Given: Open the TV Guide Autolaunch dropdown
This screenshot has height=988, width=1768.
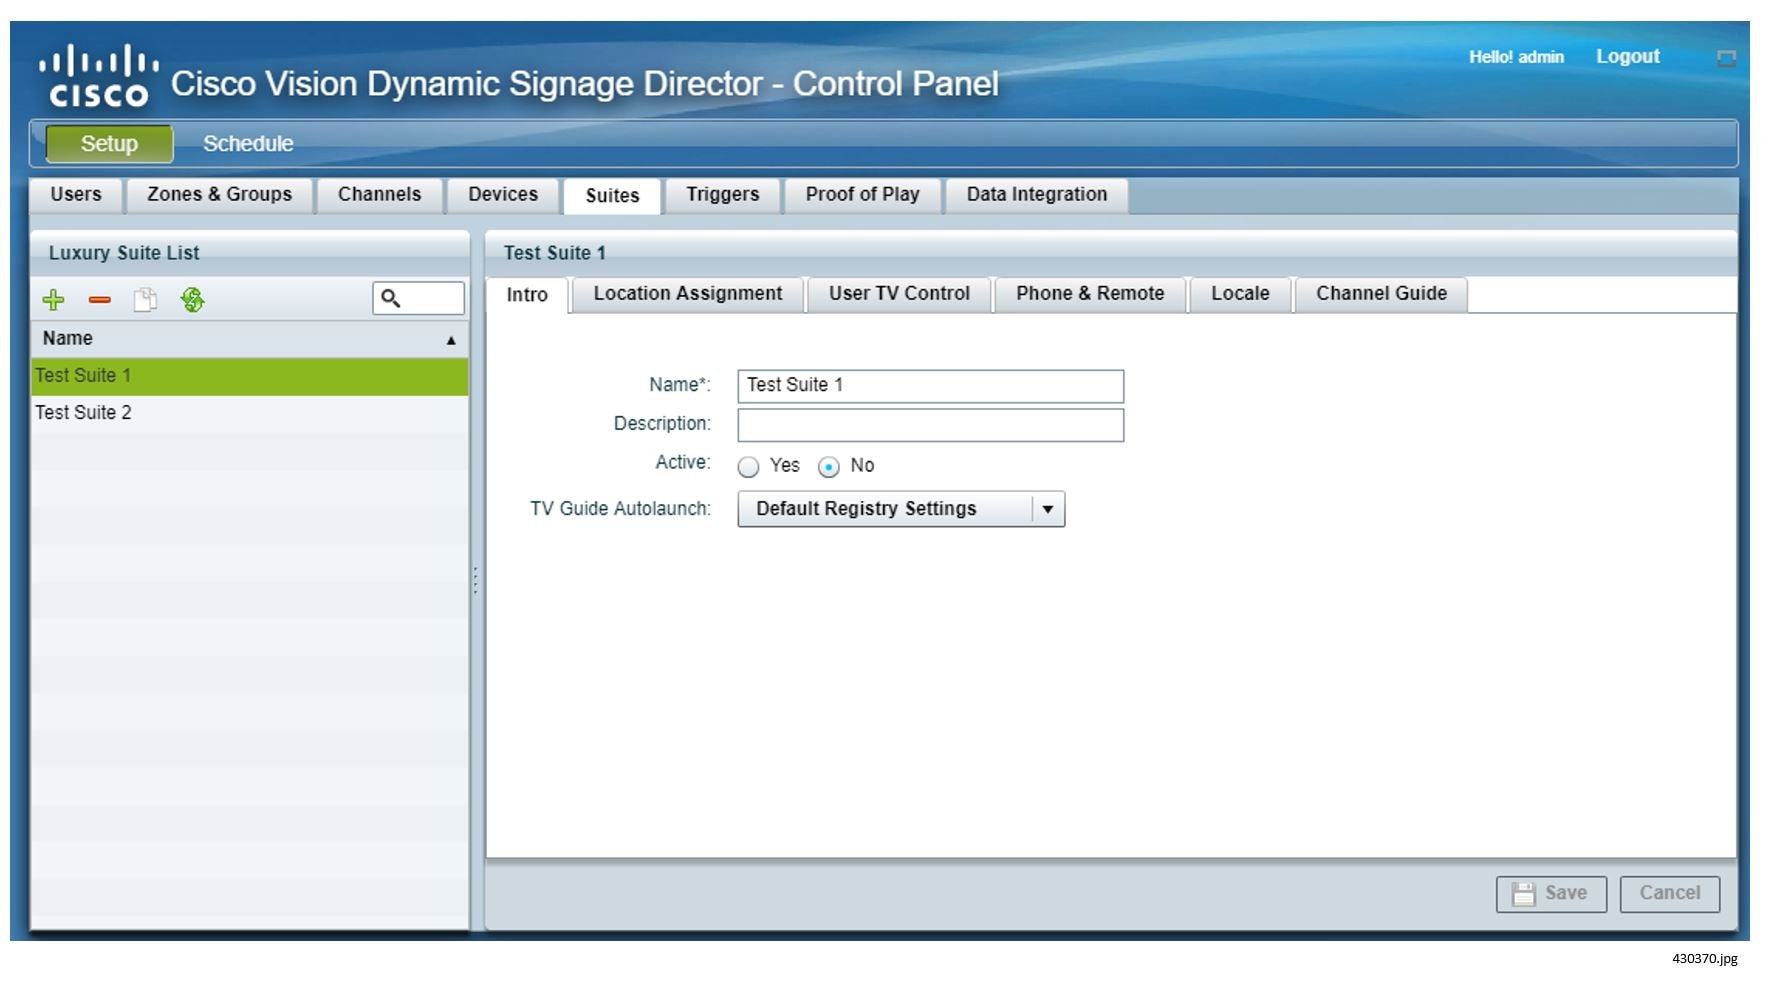Looking at the screenshot, I should 901,509.
